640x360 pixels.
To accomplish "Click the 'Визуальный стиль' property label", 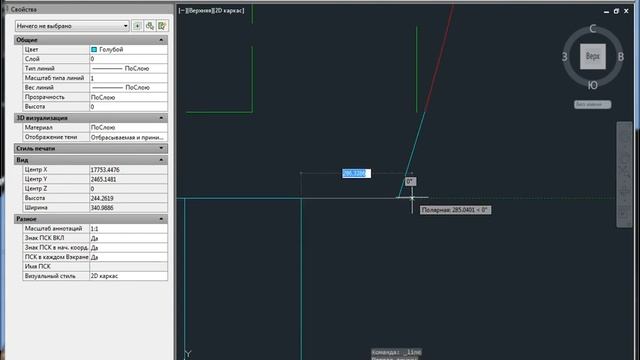I will point(50,276).
